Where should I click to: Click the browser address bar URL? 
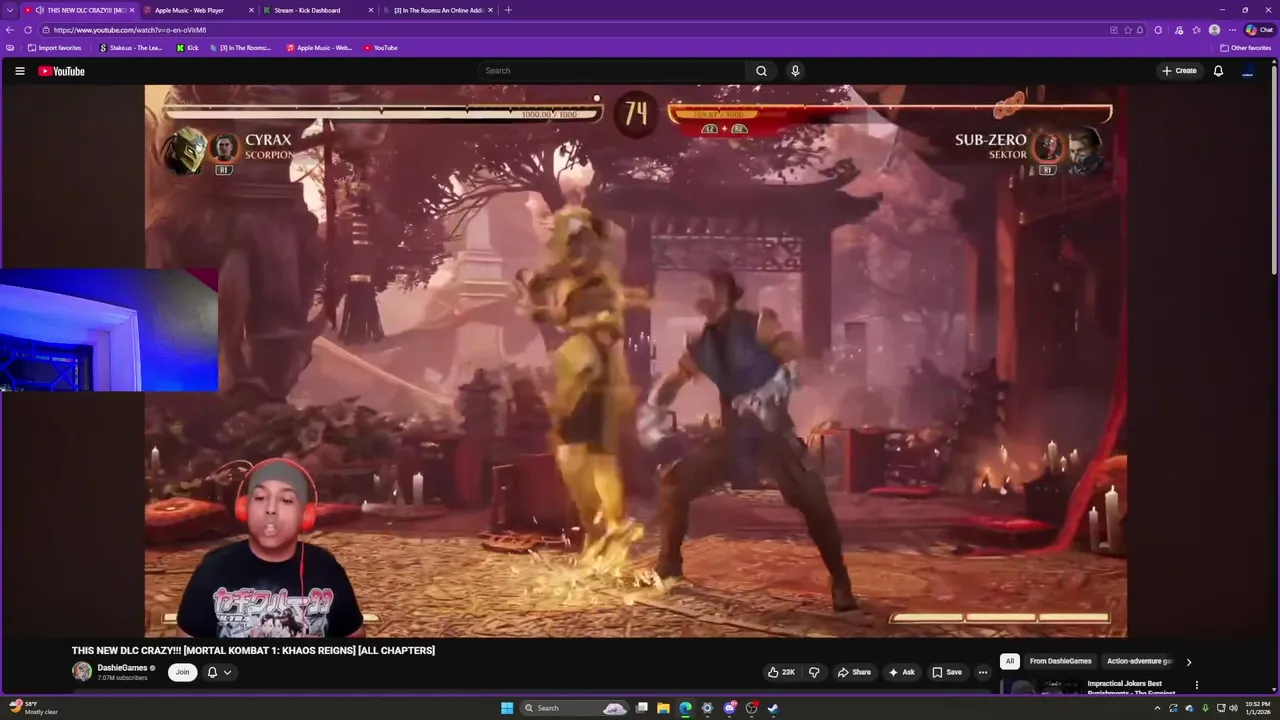pyautogui.click(x=130, y=30)
